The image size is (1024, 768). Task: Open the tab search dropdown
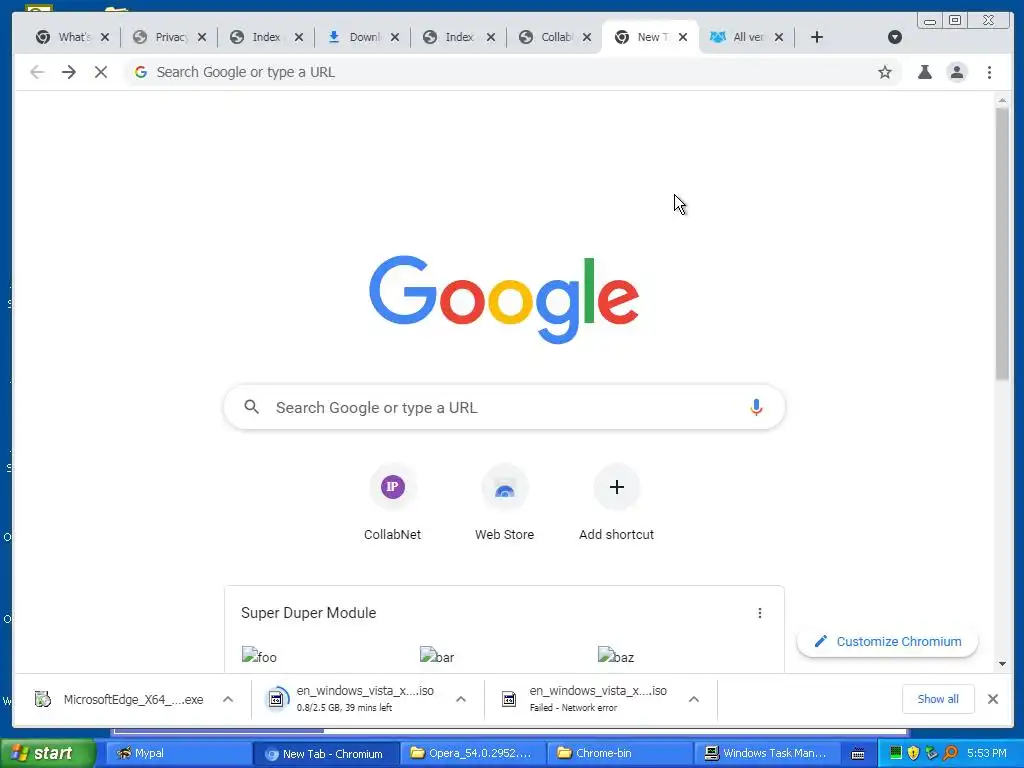895,37
